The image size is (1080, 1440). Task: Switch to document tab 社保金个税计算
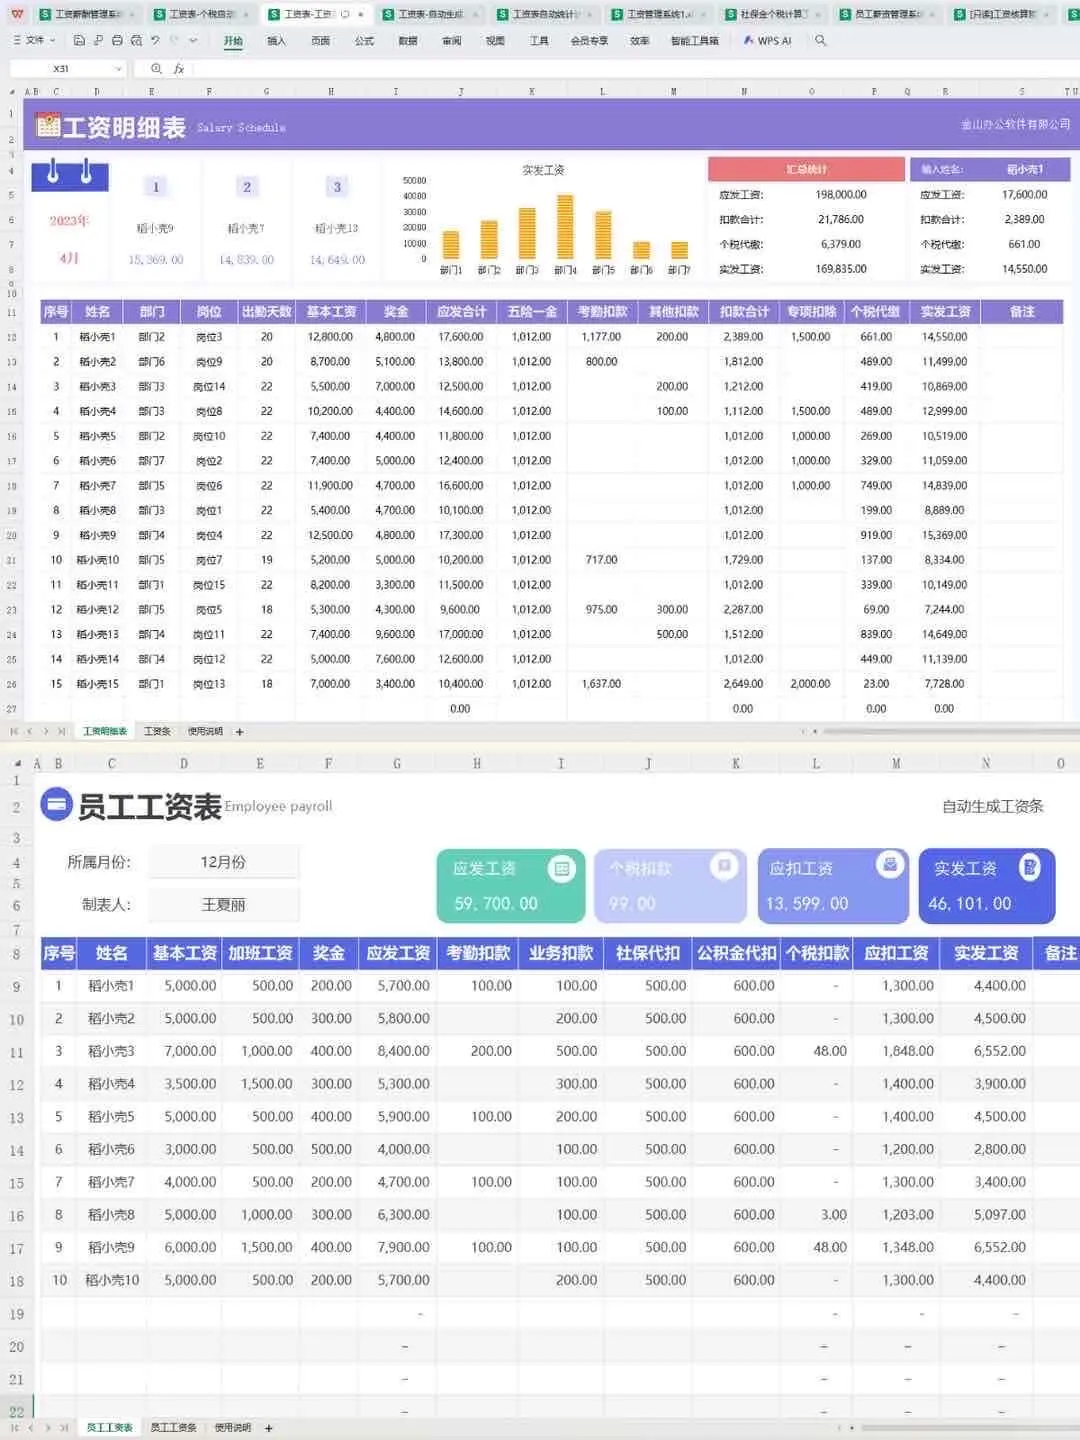(x=773, y=14)
